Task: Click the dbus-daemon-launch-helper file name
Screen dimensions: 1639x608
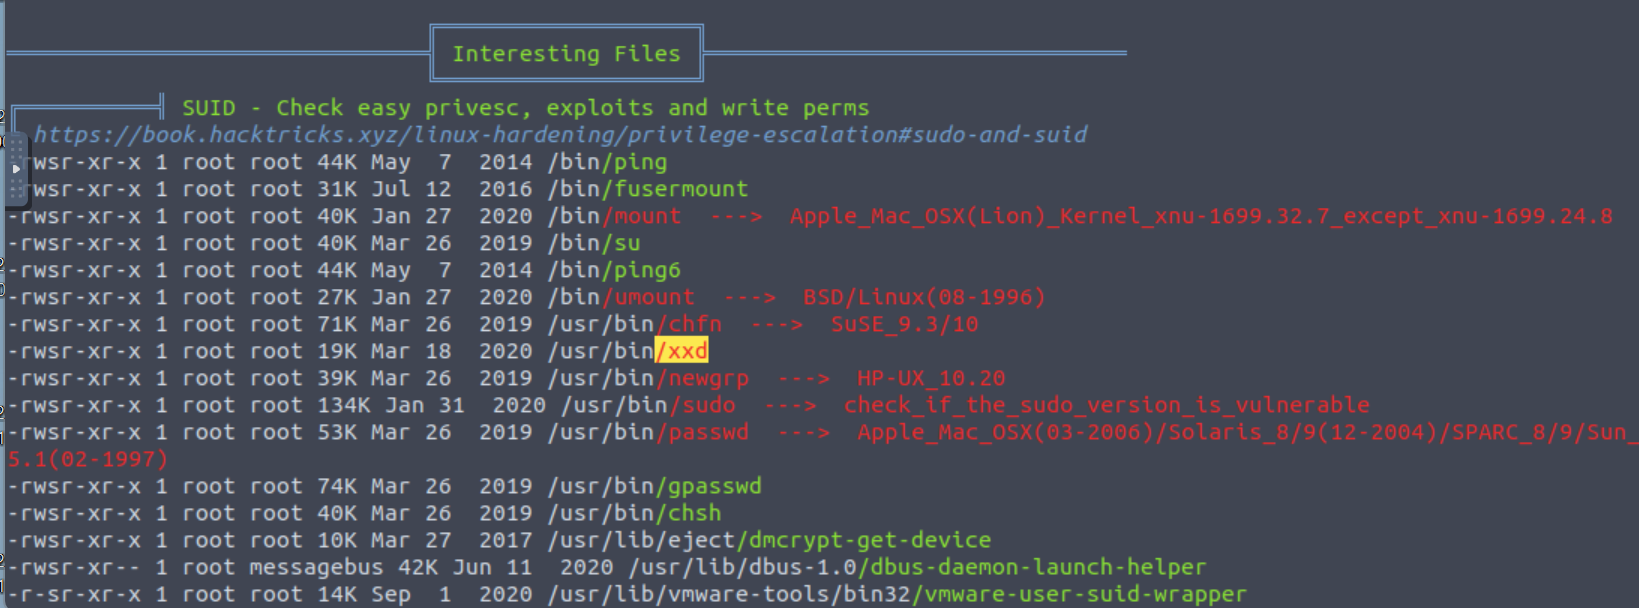Action: click(x=1038, y=567)
